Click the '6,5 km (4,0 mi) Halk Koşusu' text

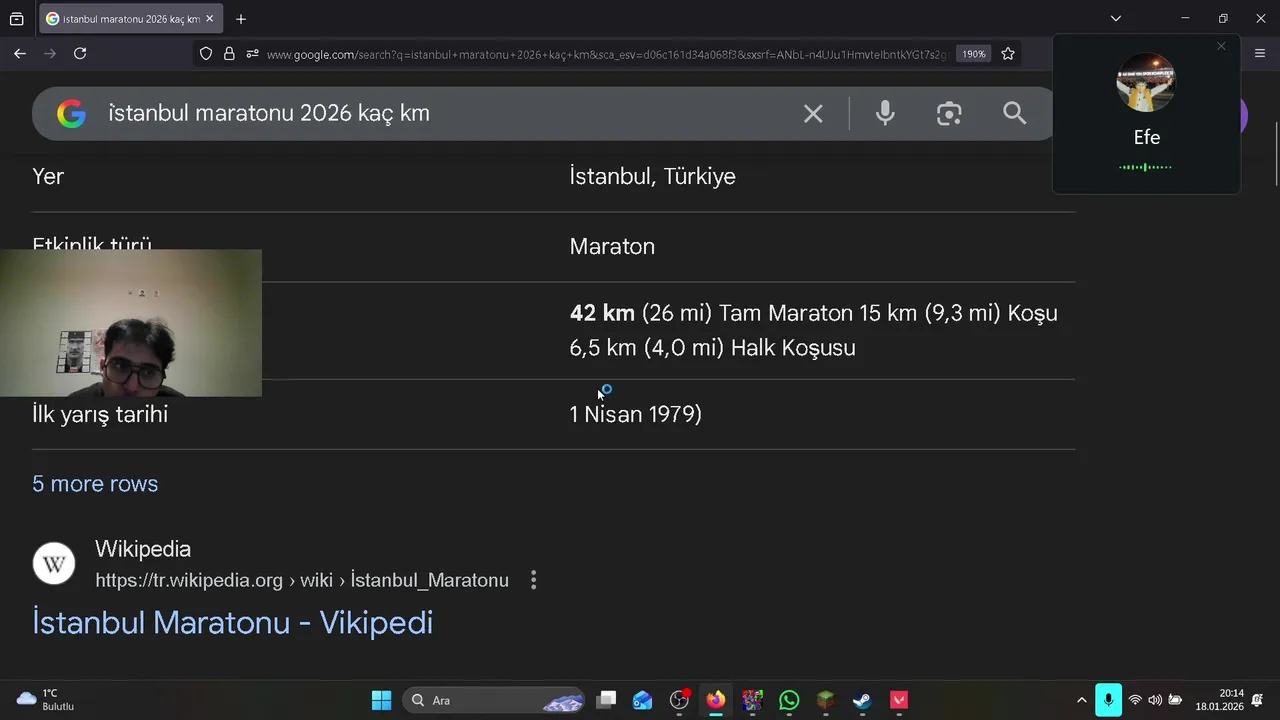click(x=712, y=348)
